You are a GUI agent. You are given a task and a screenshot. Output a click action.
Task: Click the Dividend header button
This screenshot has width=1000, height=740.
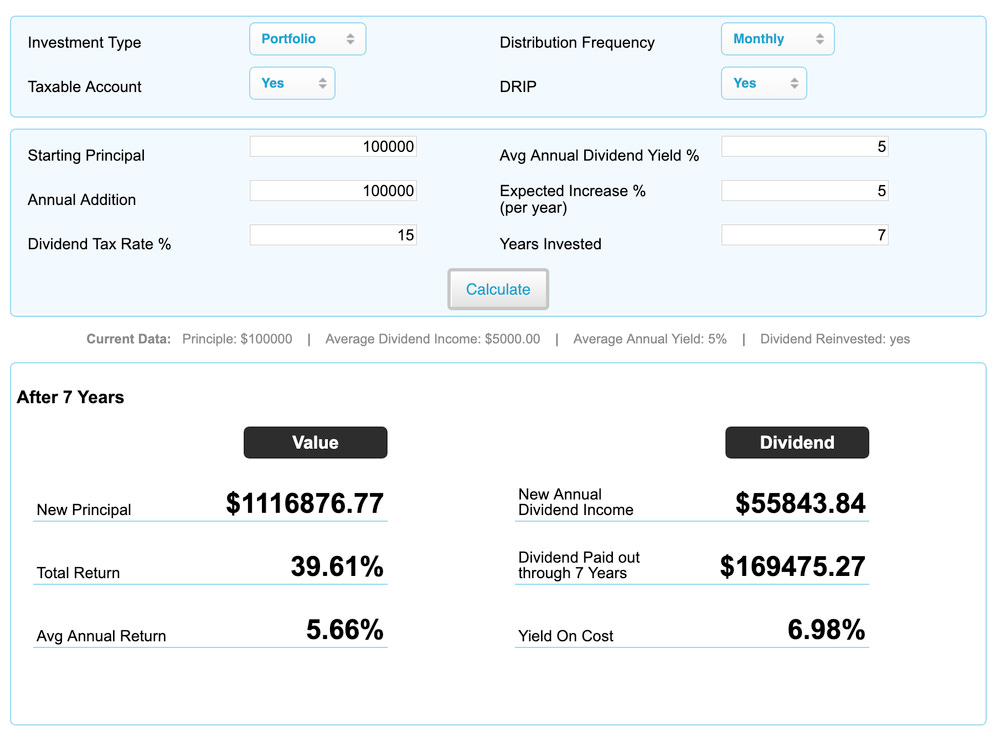point(797,443)
